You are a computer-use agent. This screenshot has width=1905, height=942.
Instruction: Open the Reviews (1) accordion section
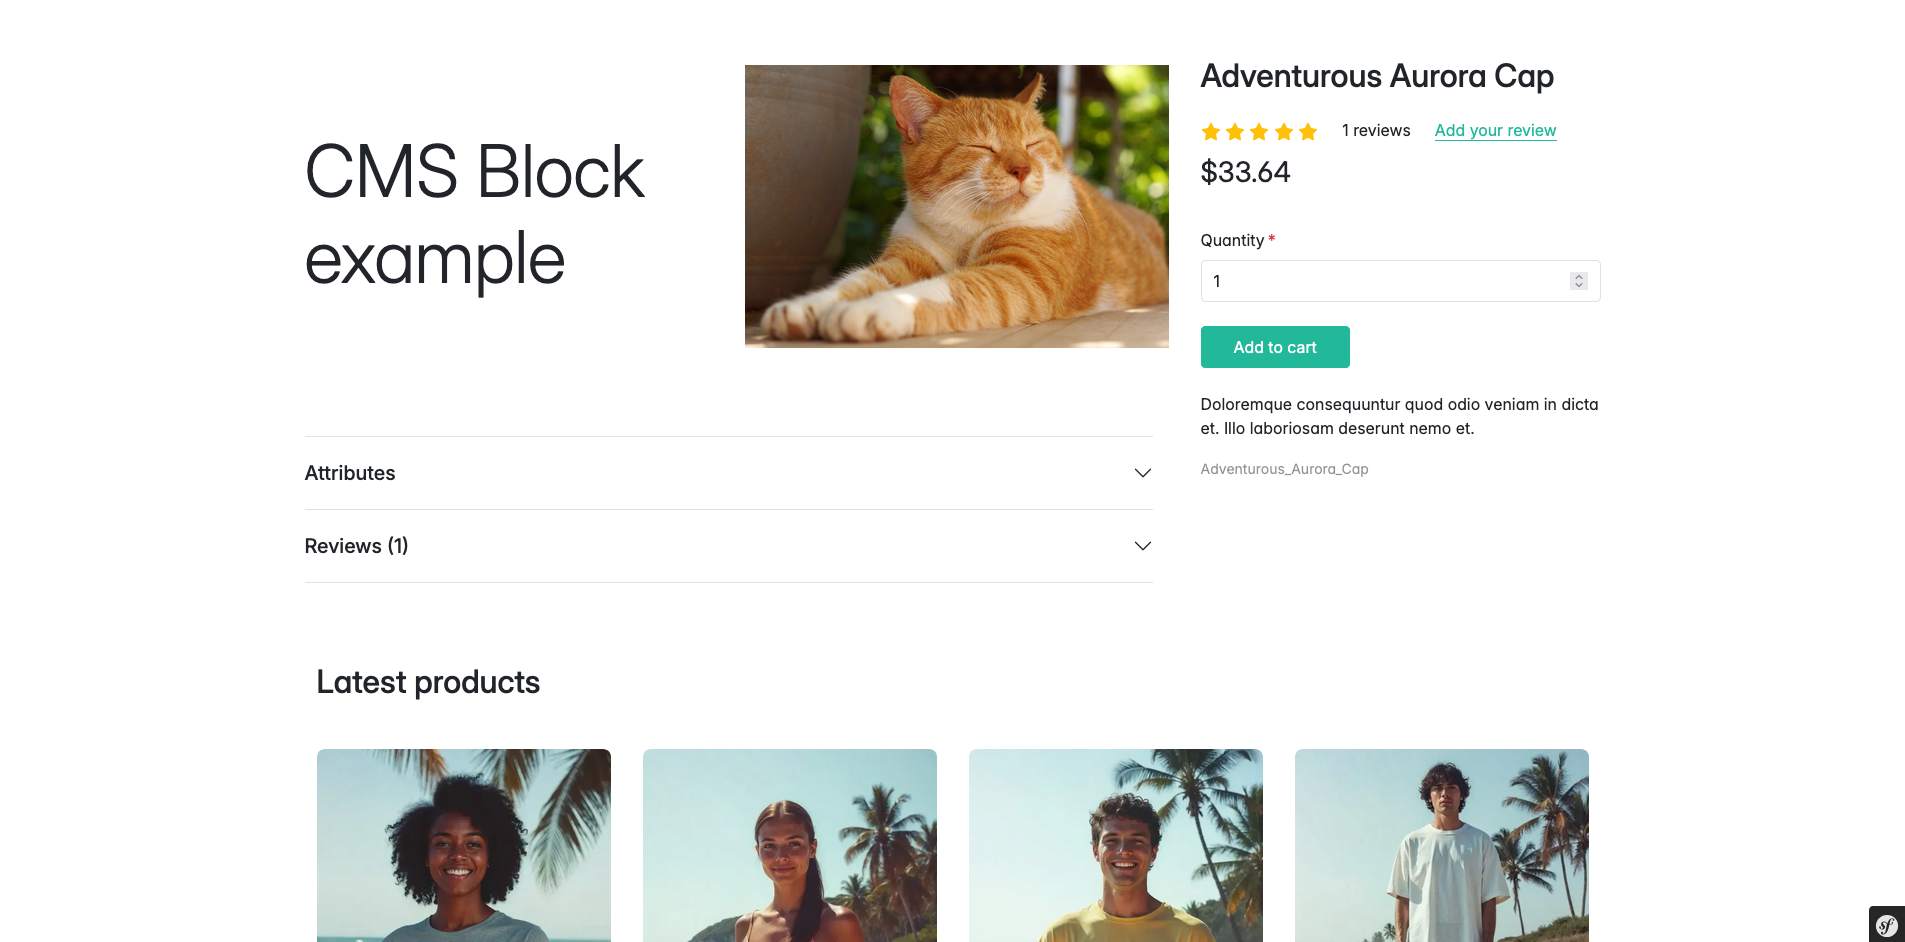[x=356, y=546]
